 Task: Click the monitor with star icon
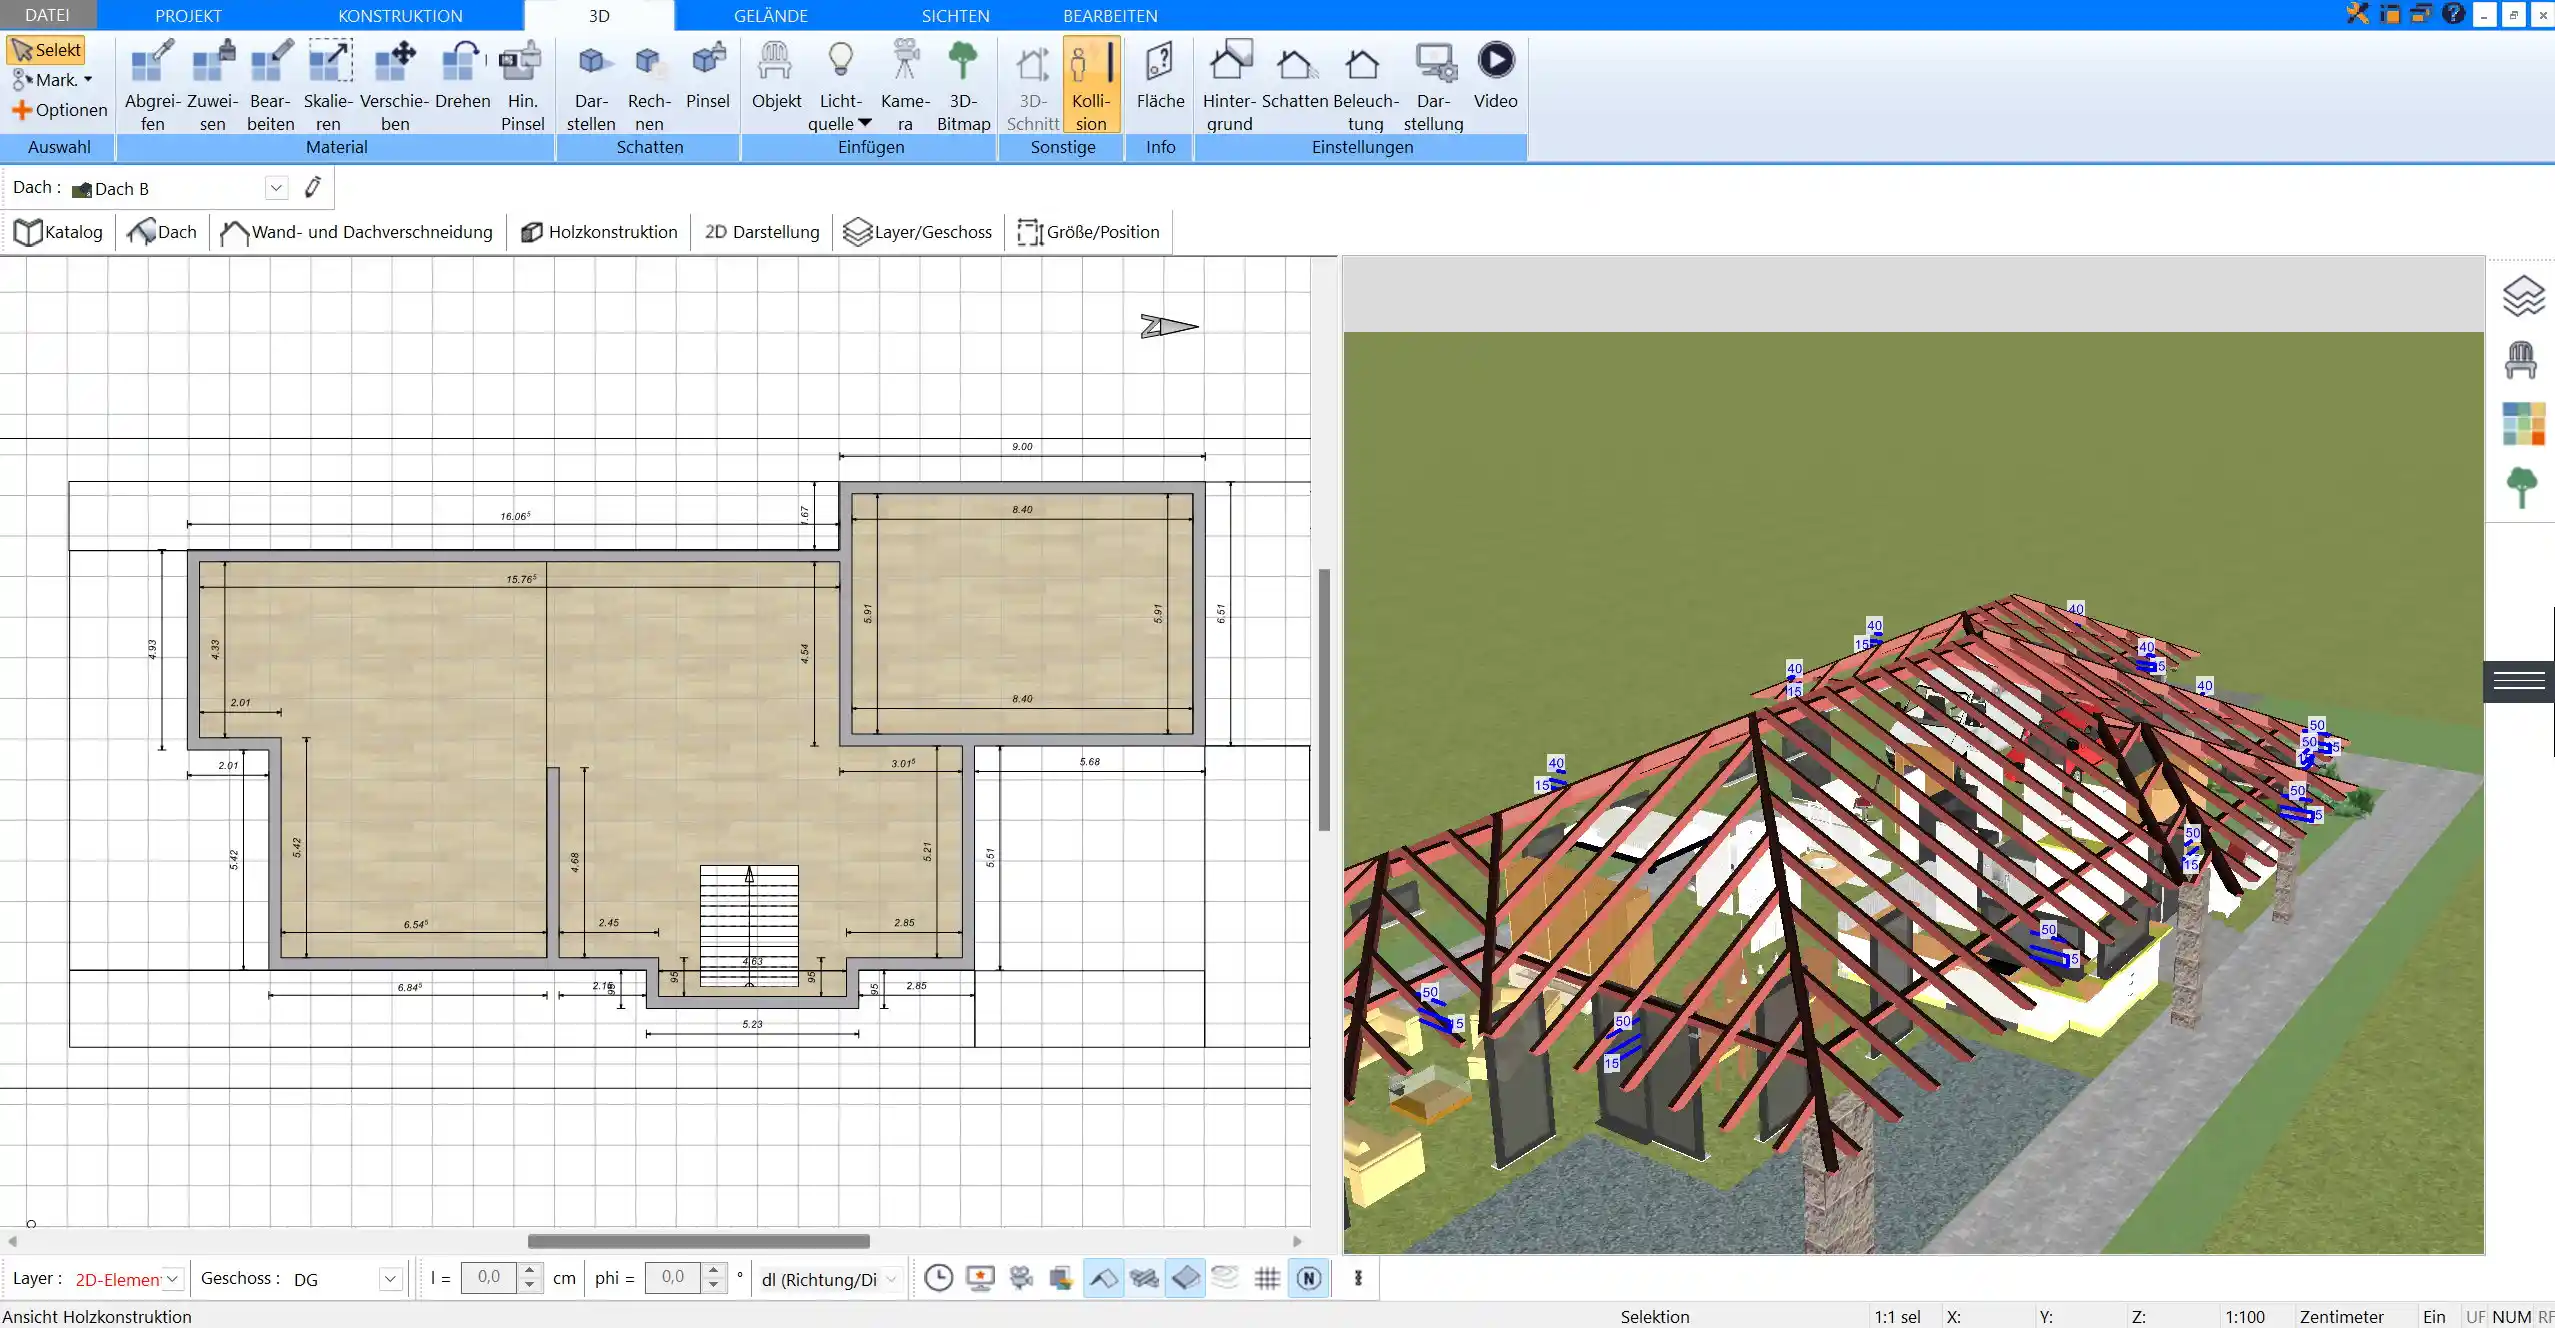click(x=980, y=1278)
